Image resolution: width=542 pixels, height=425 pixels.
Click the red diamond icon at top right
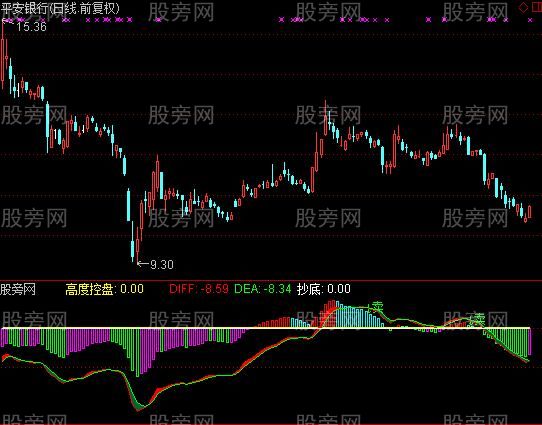point(524,7)
